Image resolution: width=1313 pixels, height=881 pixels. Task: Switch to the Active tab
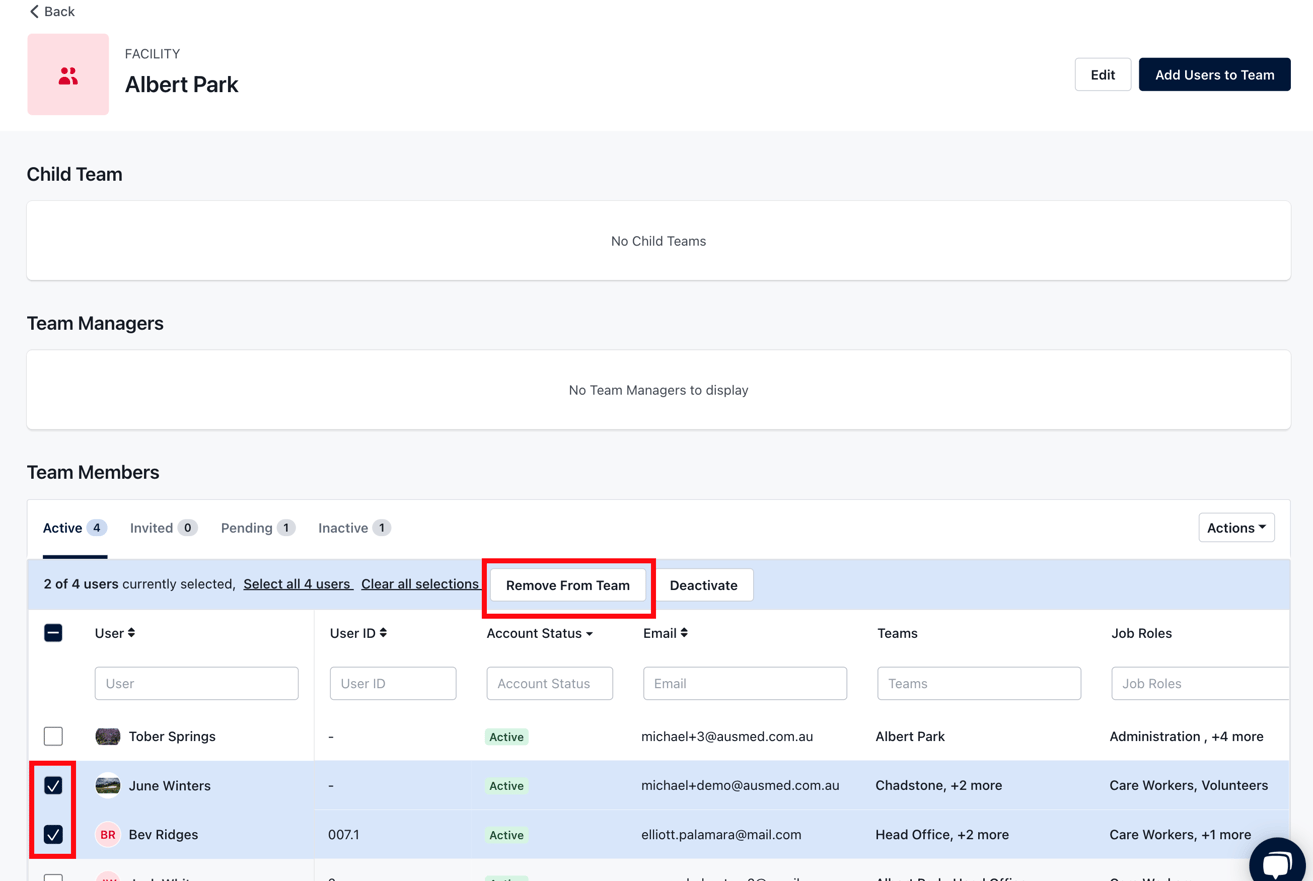75,528
